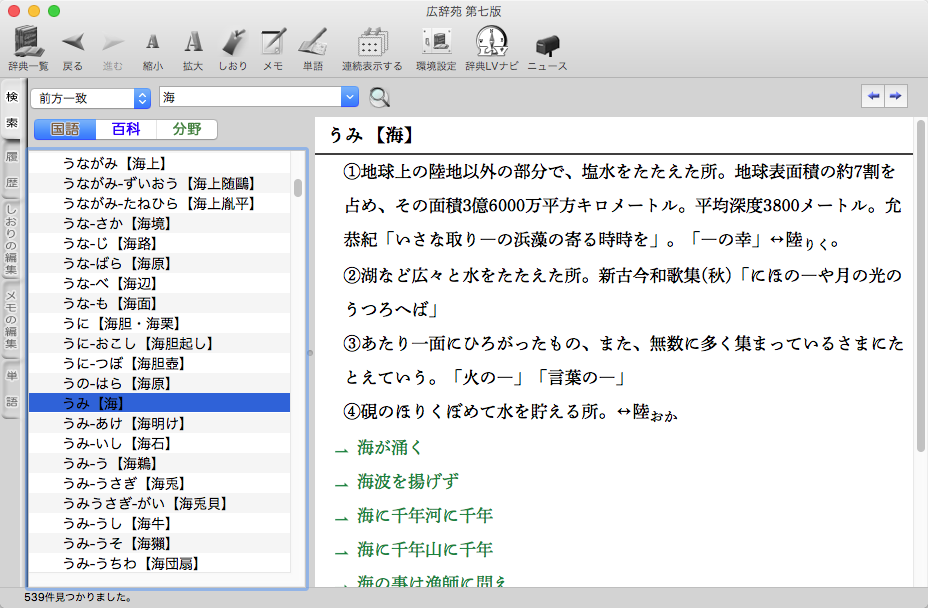Select entry うながみ-たねひら【海上胤平】

pyautogui.click(x=159, y=204)
